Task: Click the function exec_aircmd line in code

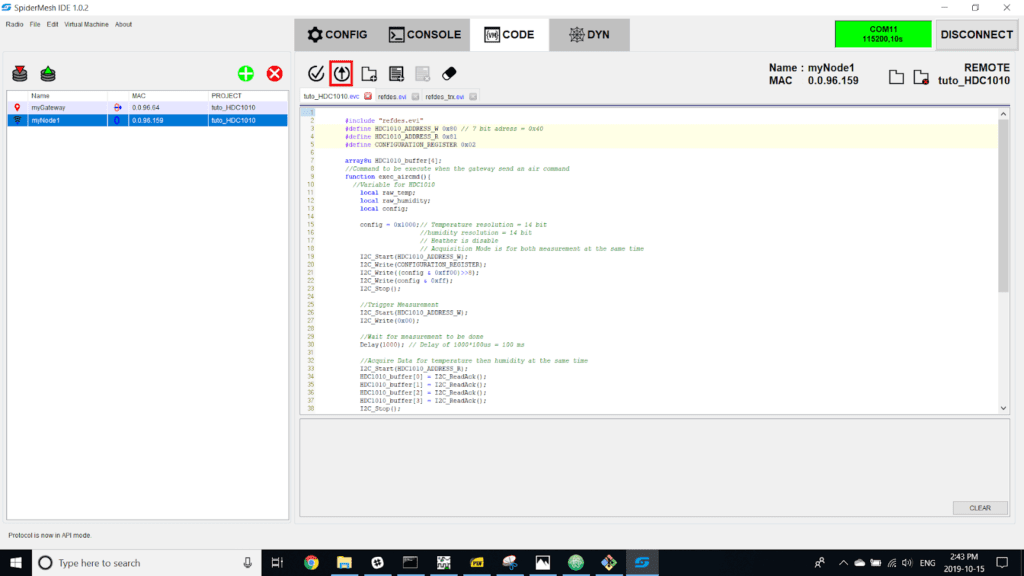Action: point(388,176)
